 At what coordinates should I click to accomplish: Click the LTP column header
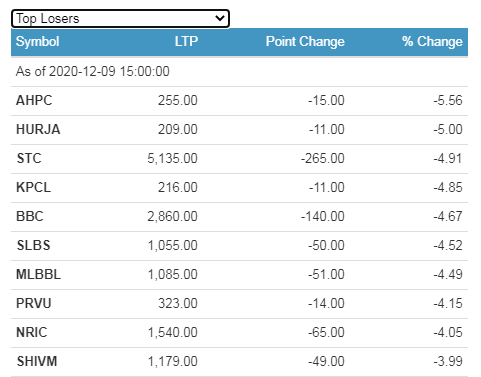click(186, 42)
